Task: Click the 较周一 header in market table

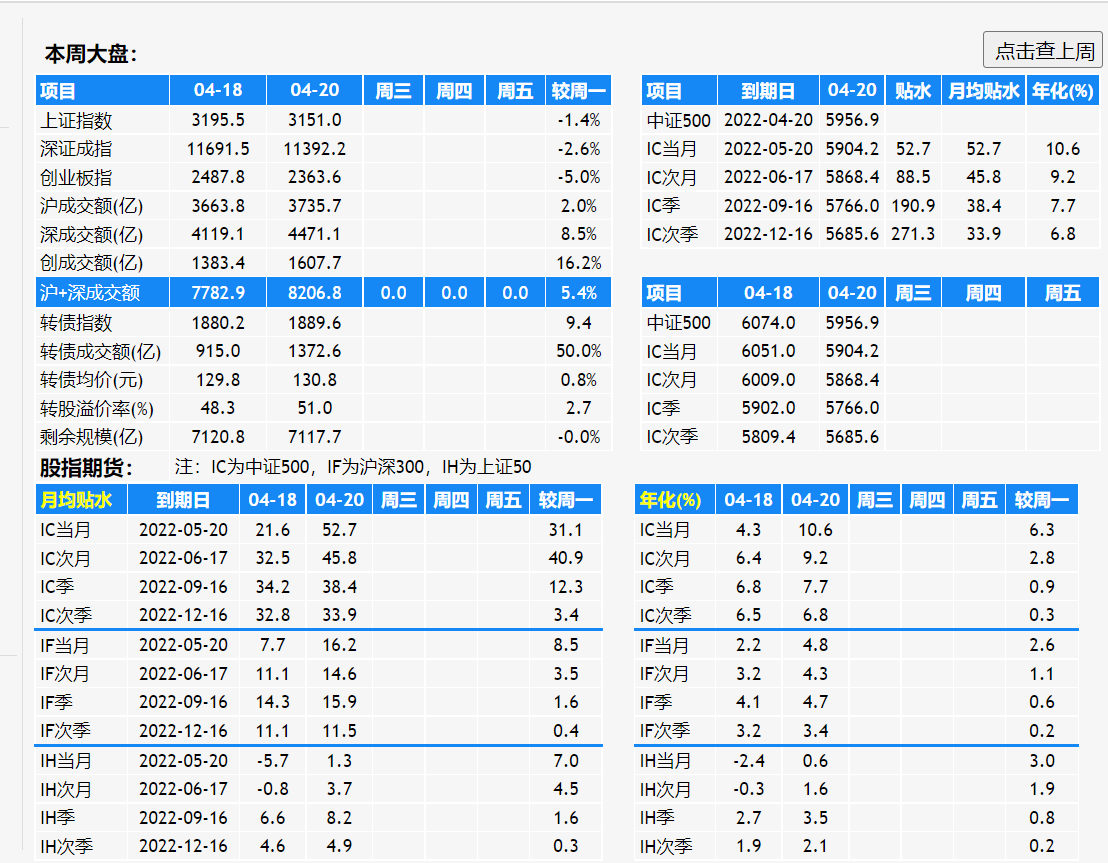Action: (578, 90)
